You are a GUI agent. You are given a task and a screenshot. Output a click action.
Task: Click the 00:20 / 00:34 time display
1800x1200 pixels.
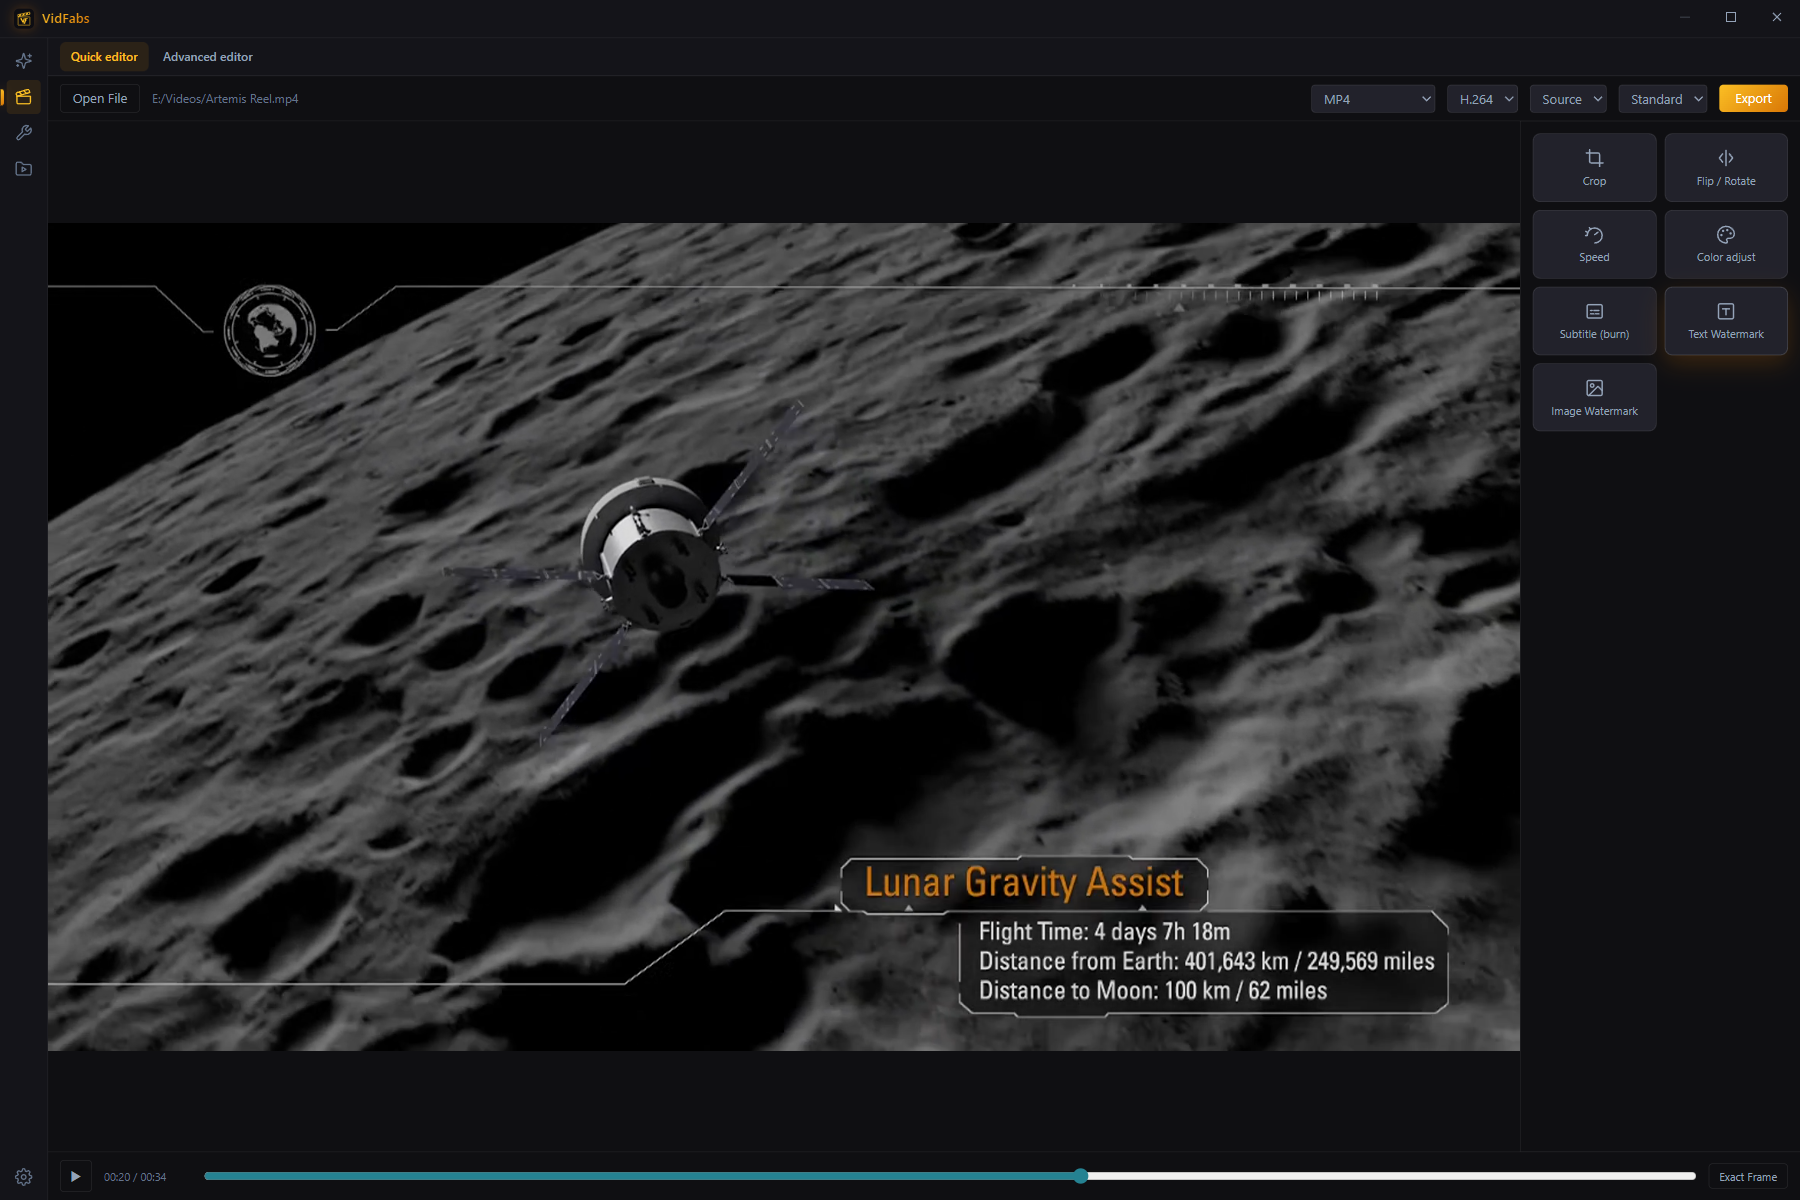coord(135,1177)
